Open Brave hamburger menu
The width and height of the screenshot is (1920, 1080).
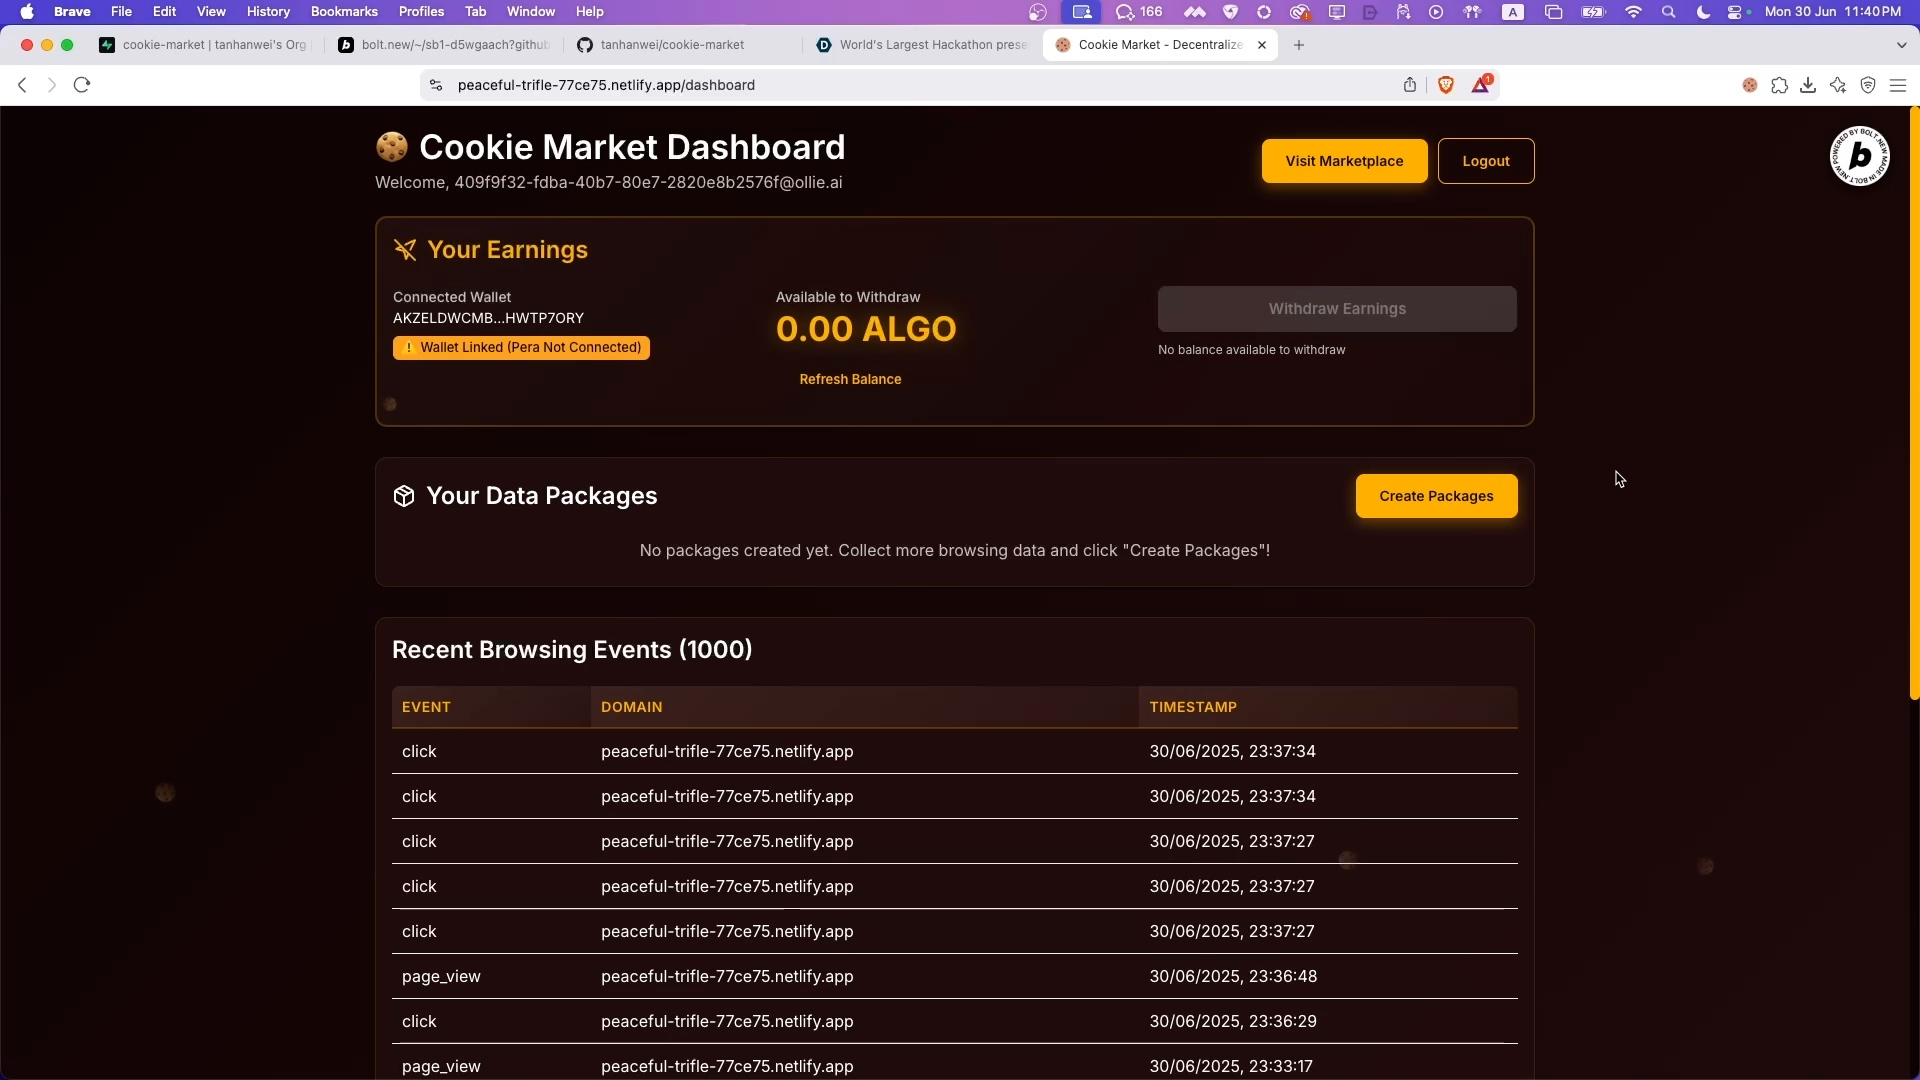point(1898,86)
